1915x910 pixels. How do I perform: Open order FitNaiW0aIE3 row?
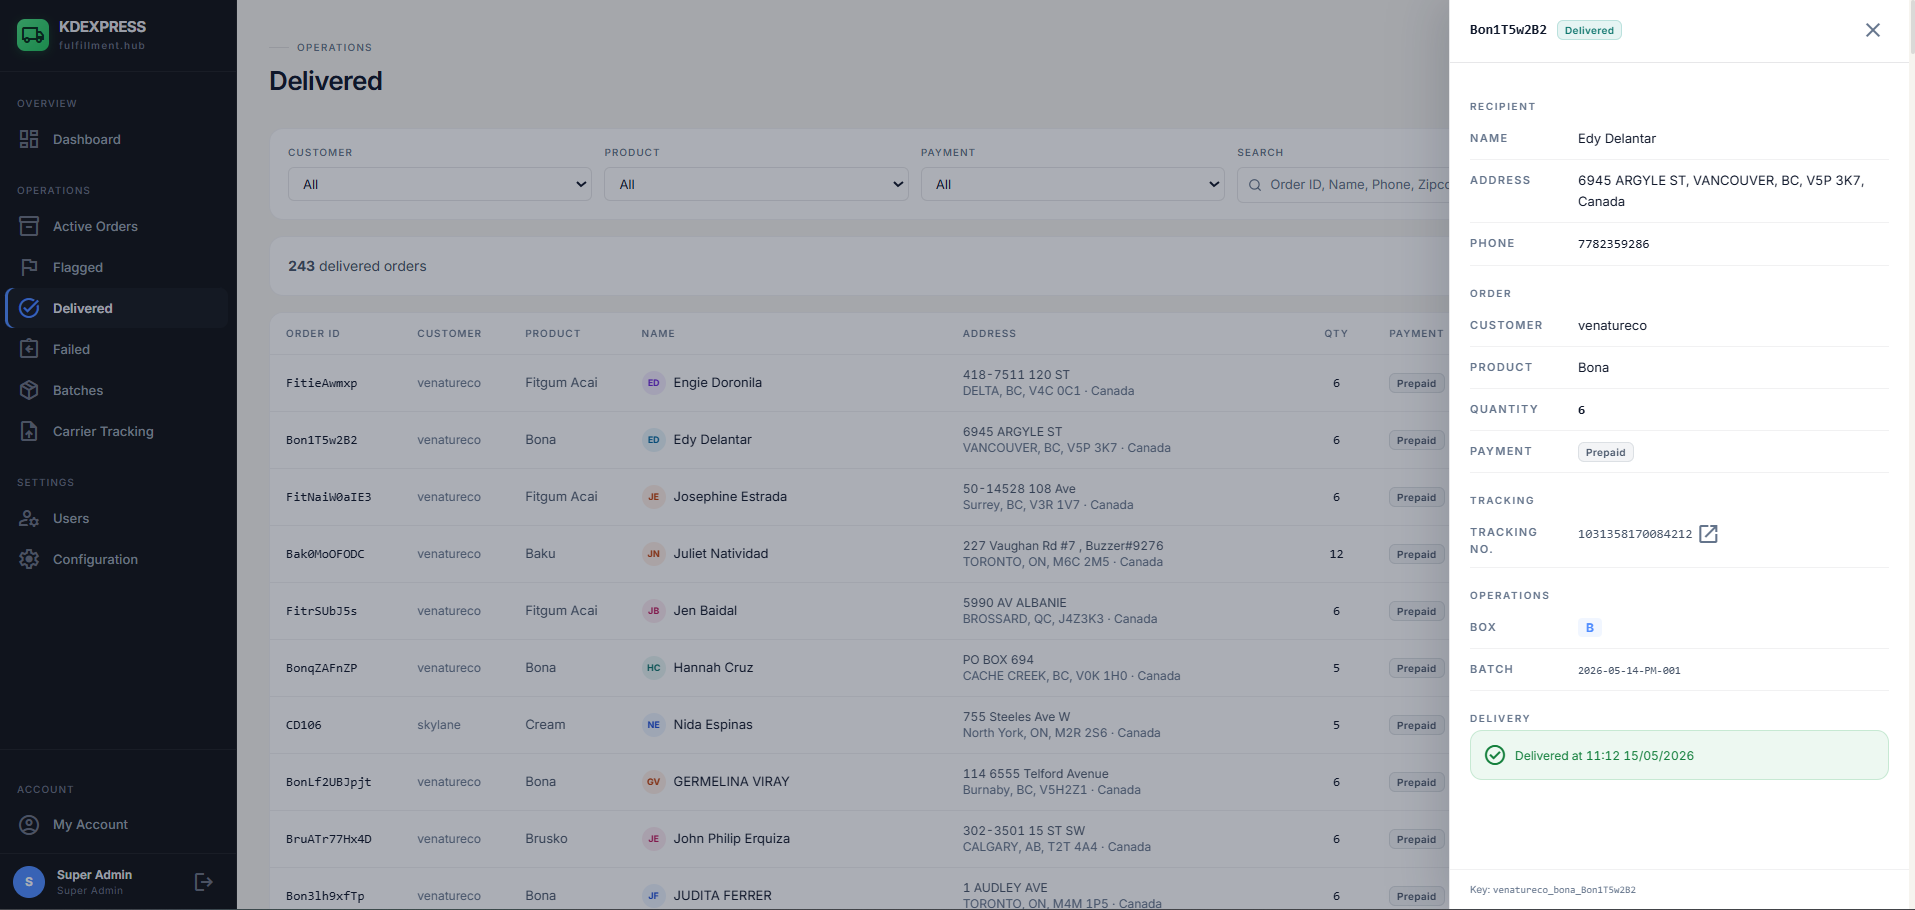pyautogui.click(x=860, y=497)
